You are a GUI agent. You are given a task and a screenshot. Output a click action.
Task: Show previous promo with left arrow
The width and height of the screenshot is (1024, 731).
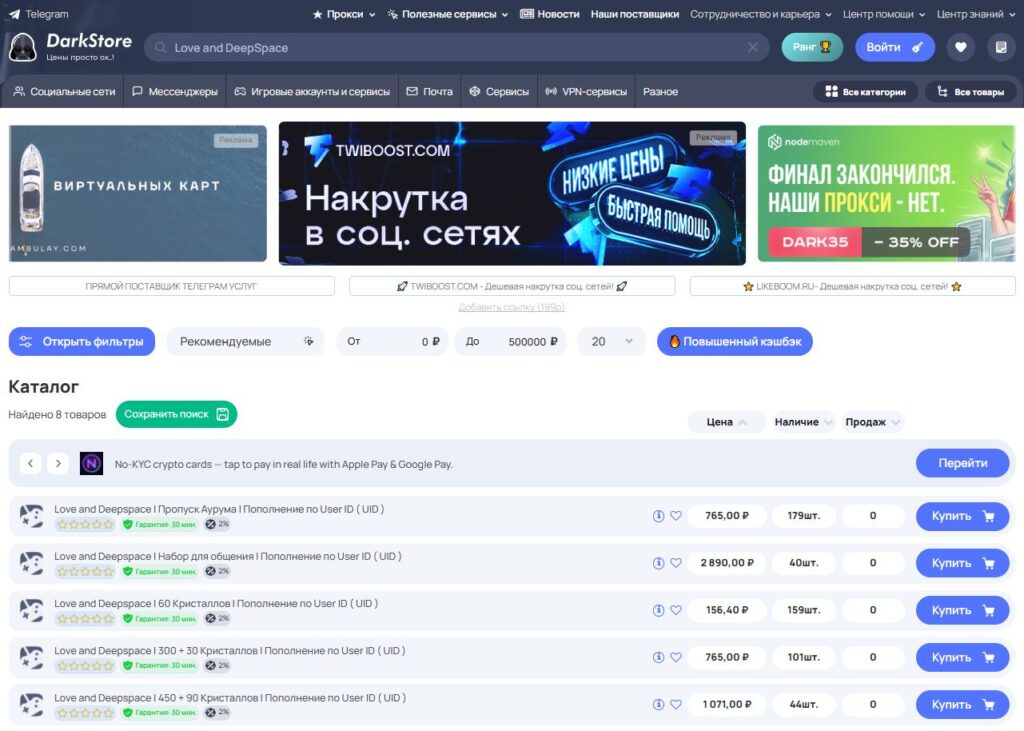30,463
